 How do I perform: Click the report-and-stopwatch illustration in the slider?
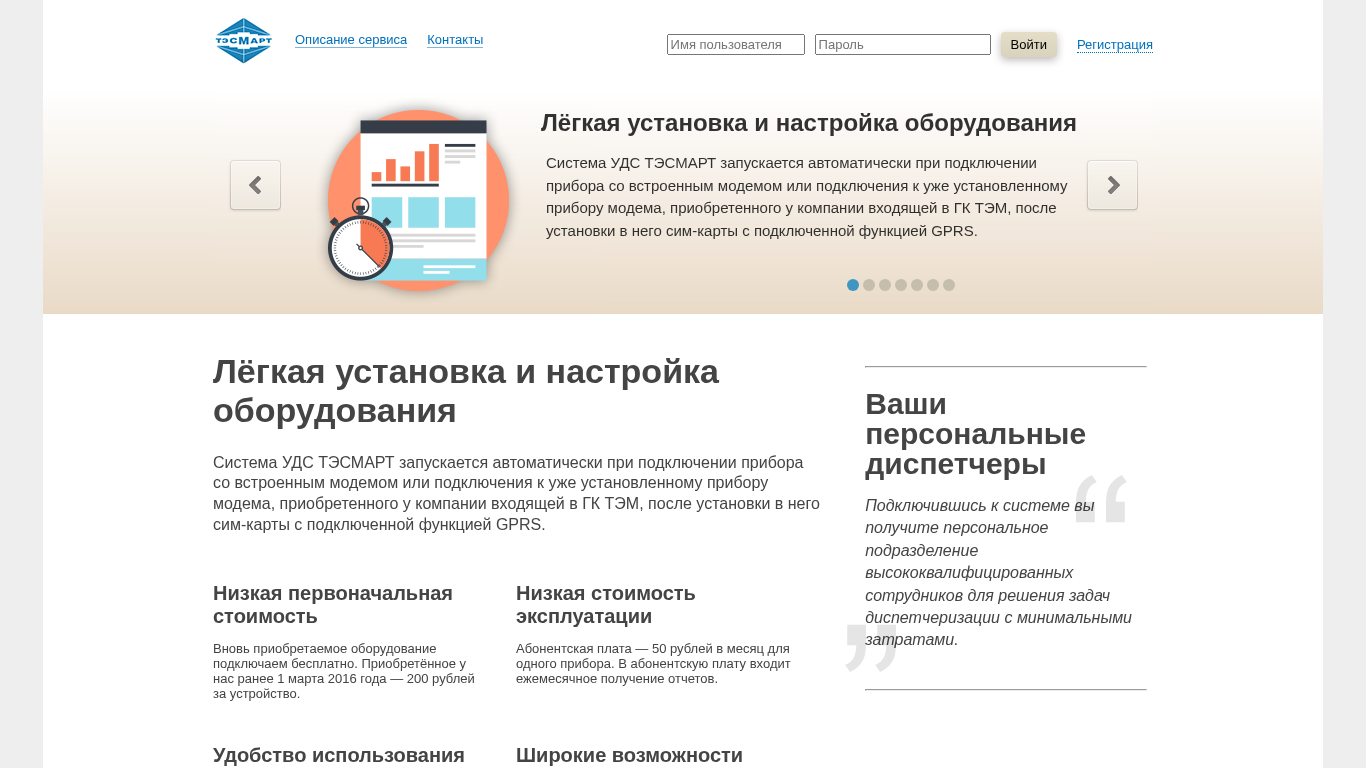click(418, 200)
